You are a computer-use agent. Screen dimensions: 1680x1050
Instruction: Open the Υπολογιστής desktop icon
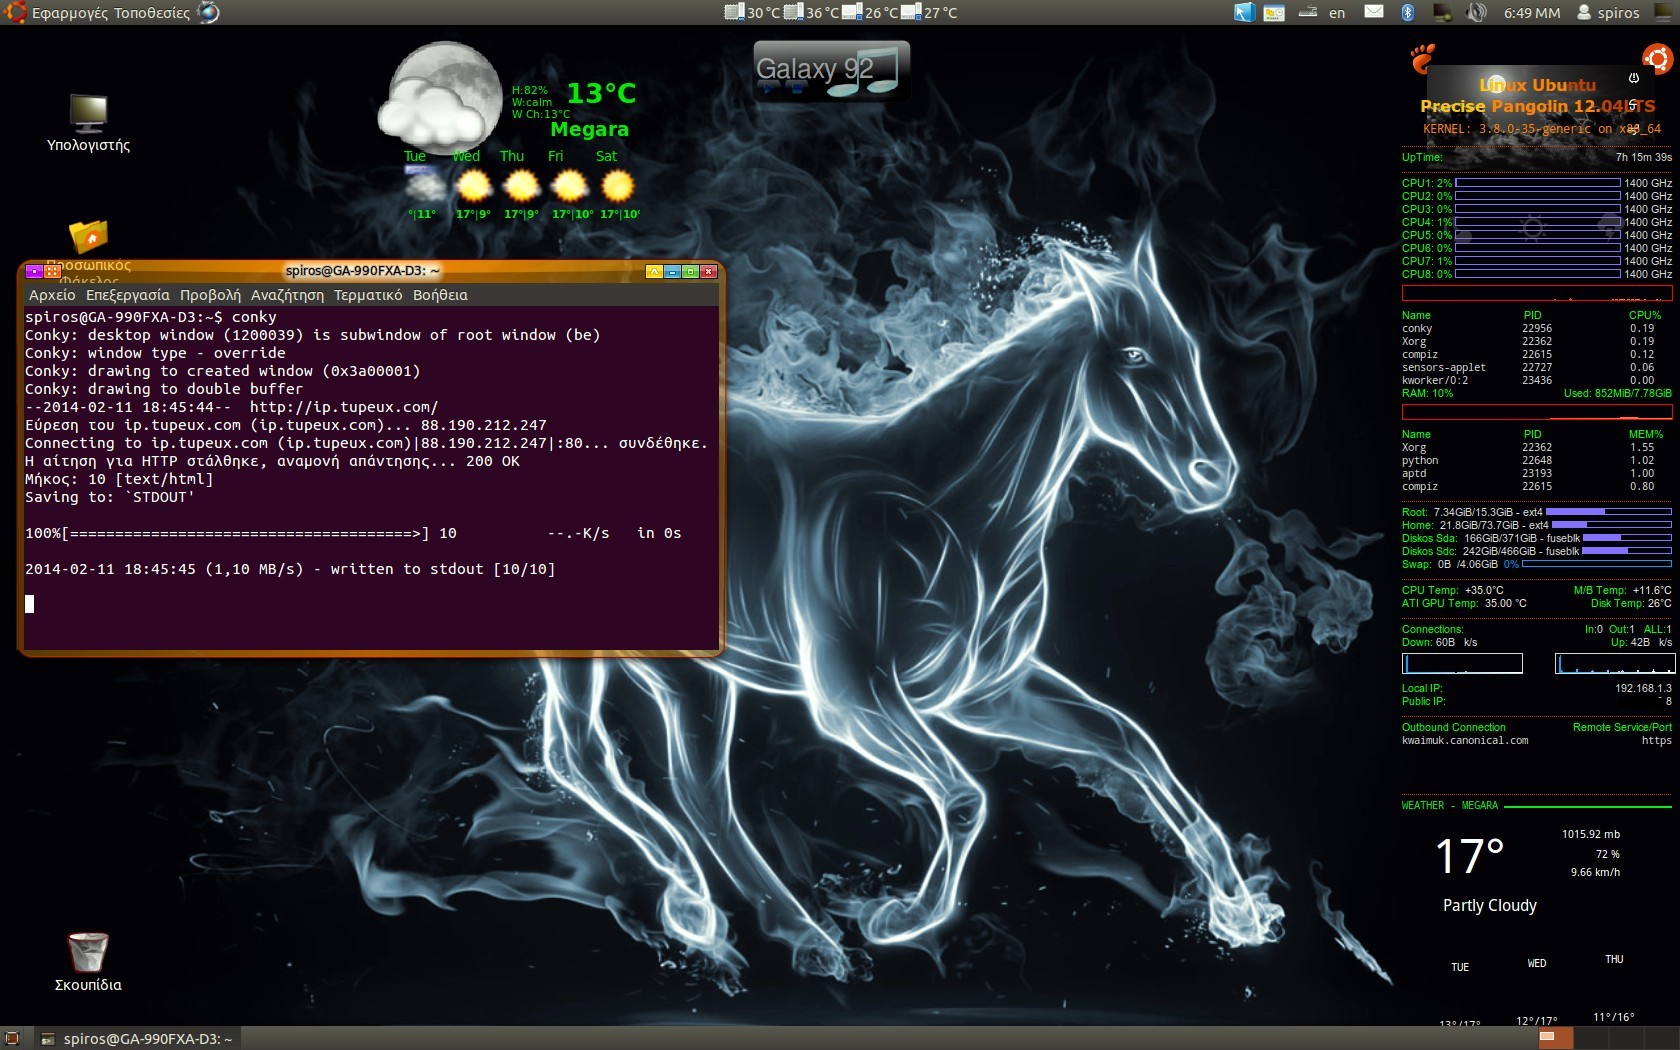88,114
